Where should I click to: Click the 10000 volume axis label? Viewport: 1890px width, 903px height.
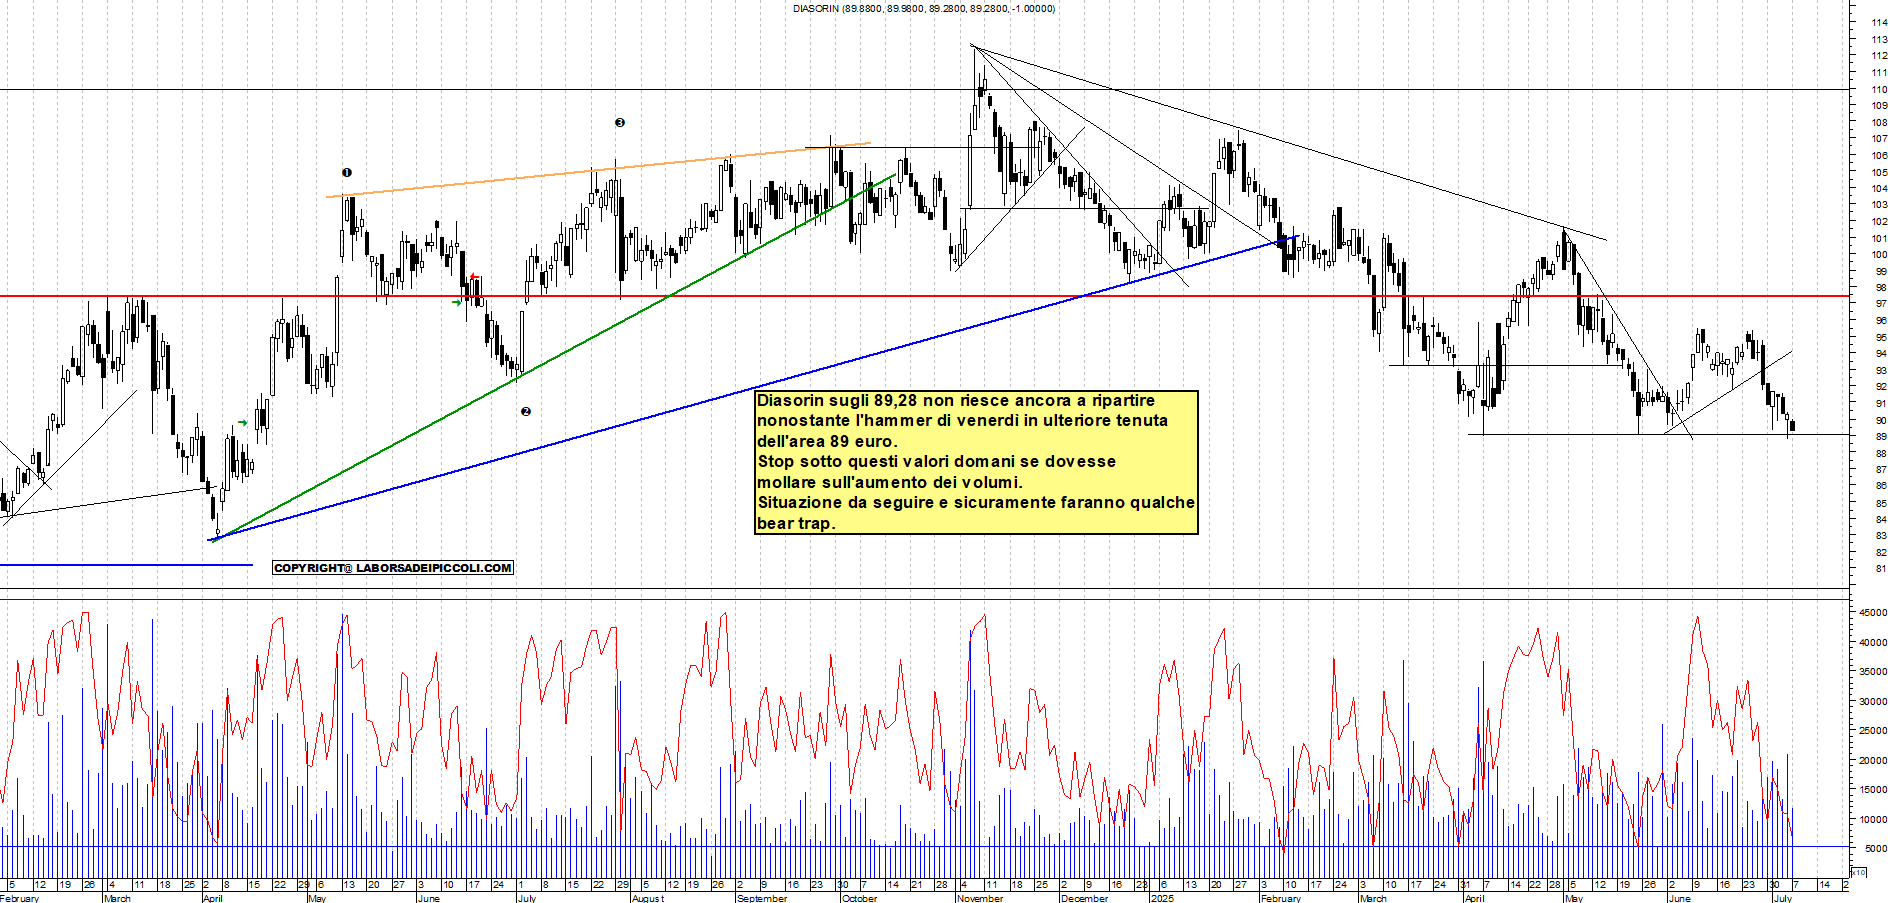coord(1873,820)
